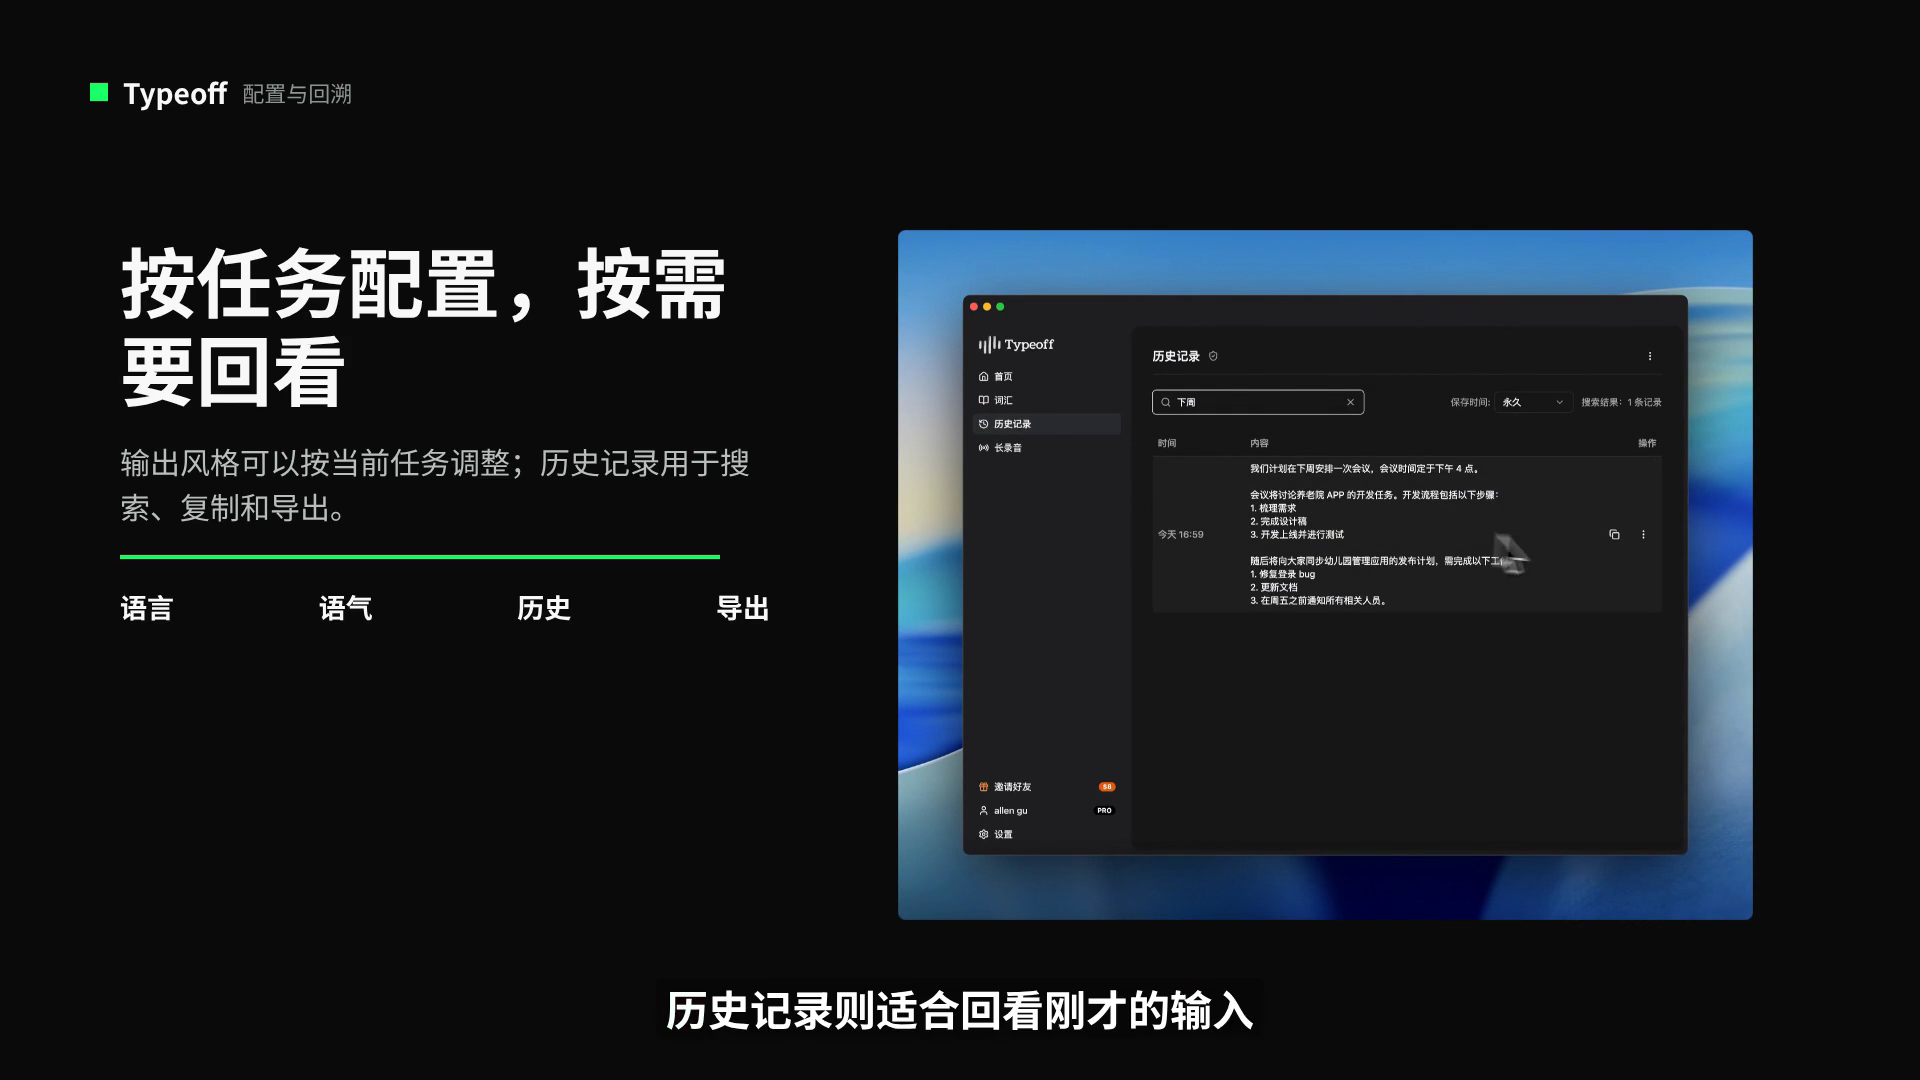
Task: Click the search field containing 下周
Action: point(1258,402)
